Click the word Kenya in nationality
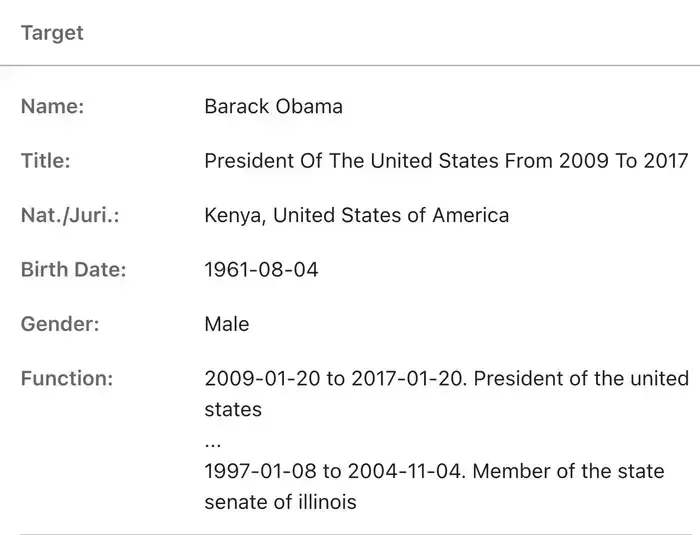The image size is (700, 535). (x=233, y=215)
